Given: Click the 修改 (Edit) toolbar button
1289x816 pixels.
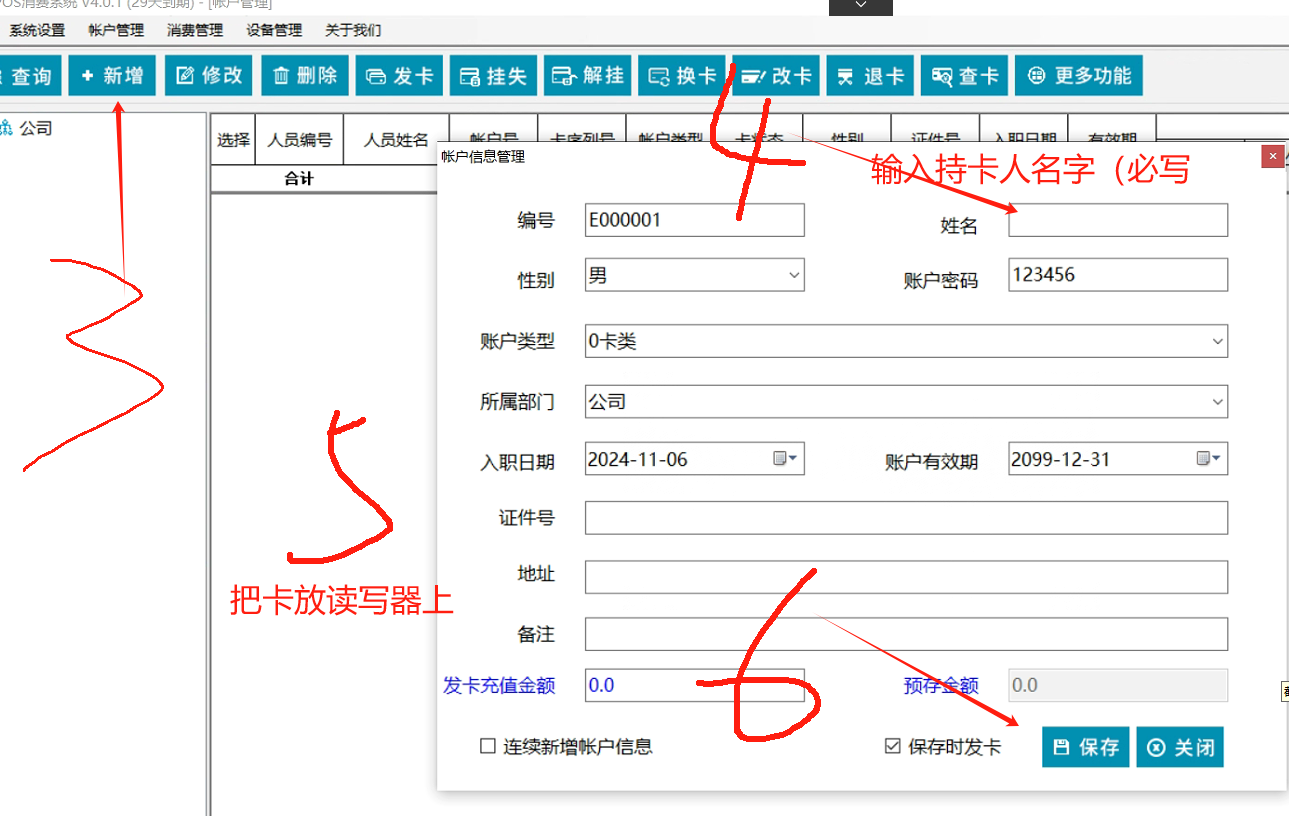Looking at the screenshot, I should click(209, 76).
